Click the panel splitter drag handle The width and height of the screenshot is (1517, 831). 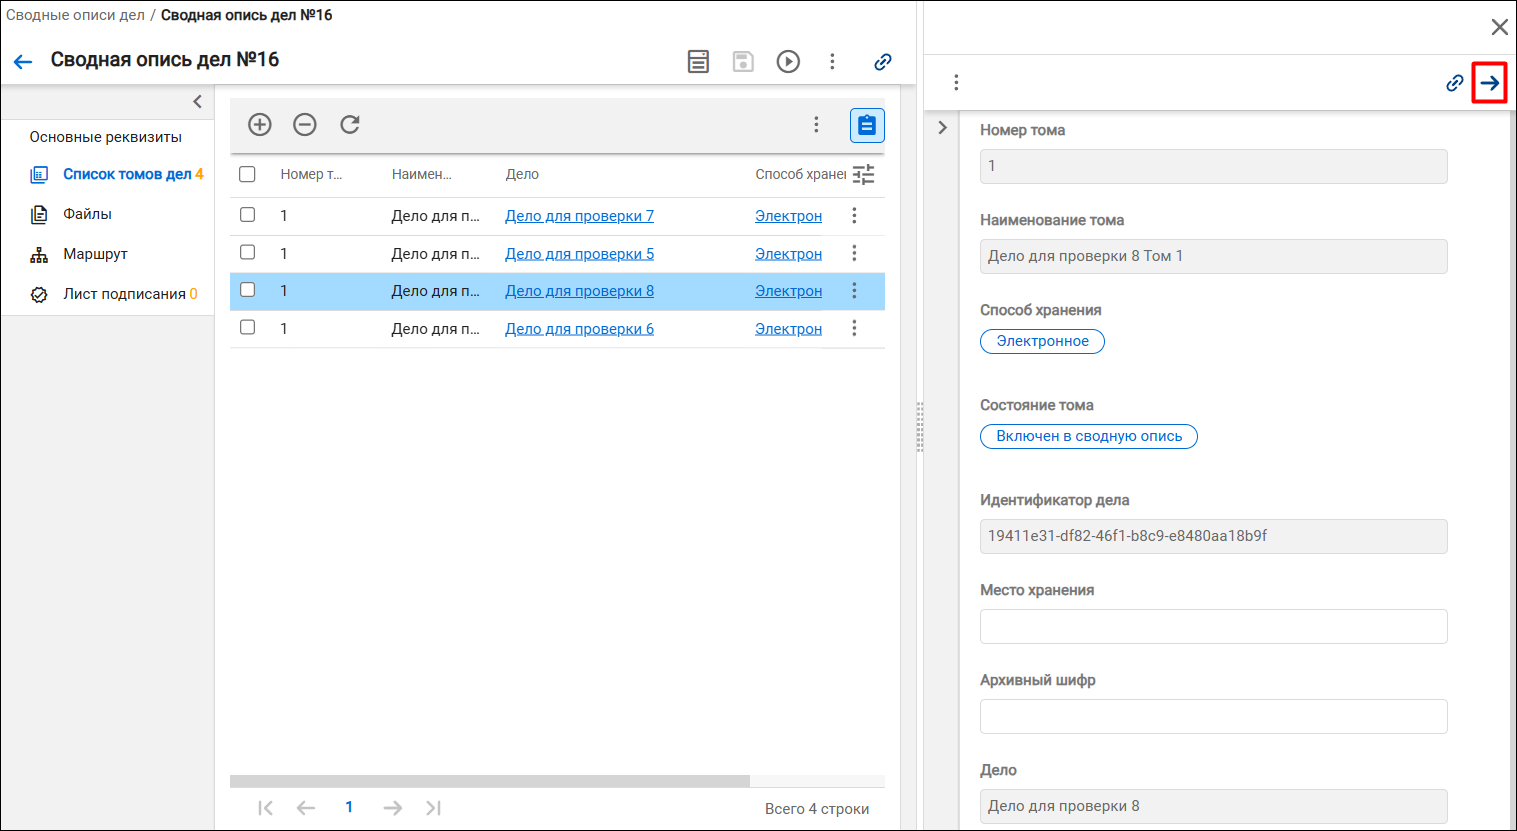[920, 427]
